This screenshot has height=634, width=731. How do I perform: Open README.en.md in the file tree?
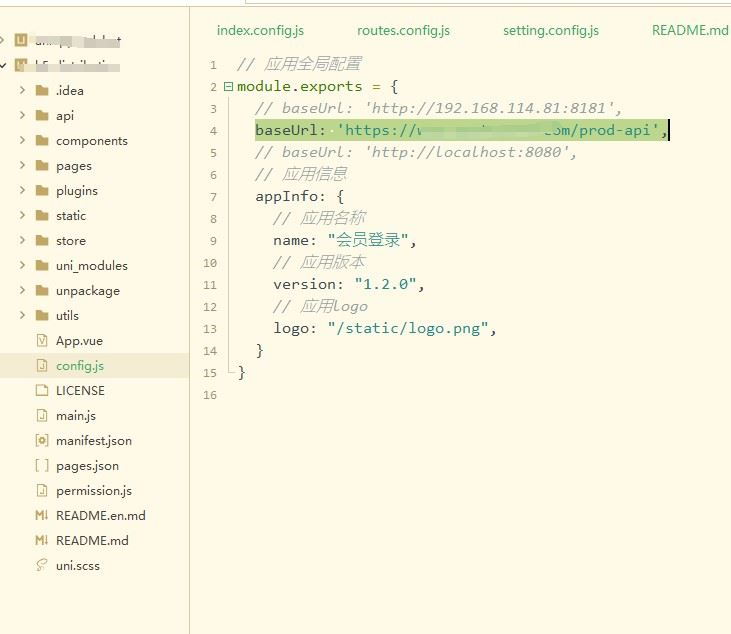(101, 516)
